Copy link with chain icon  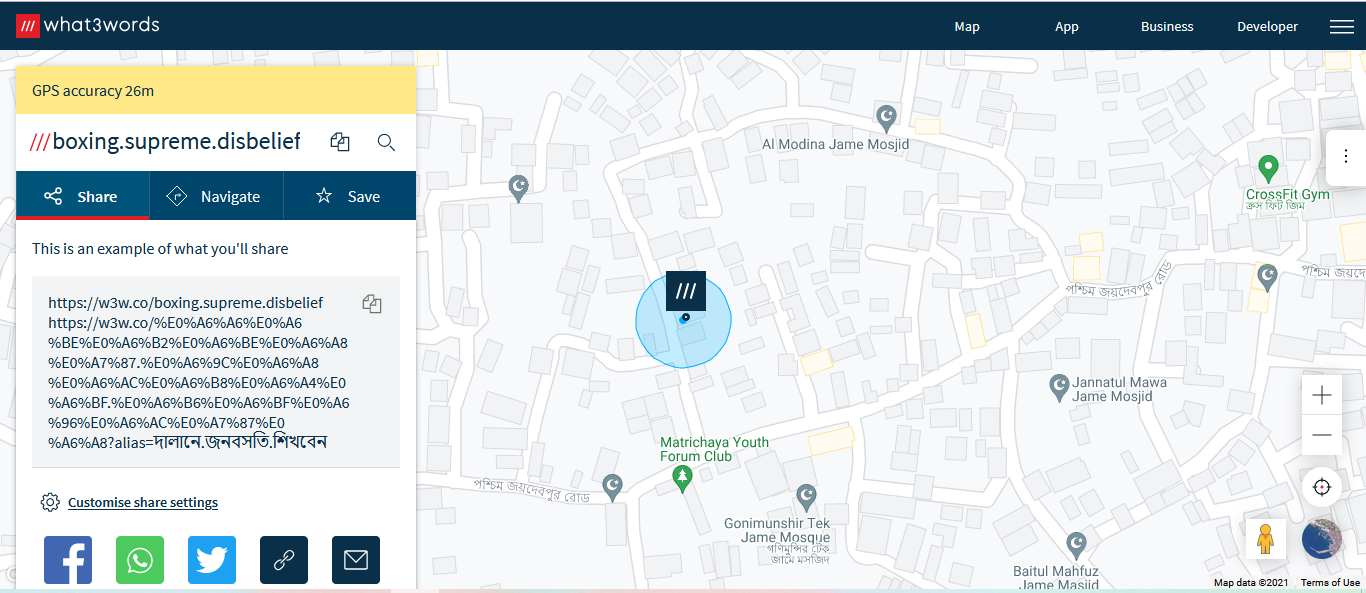pos(284,560)
